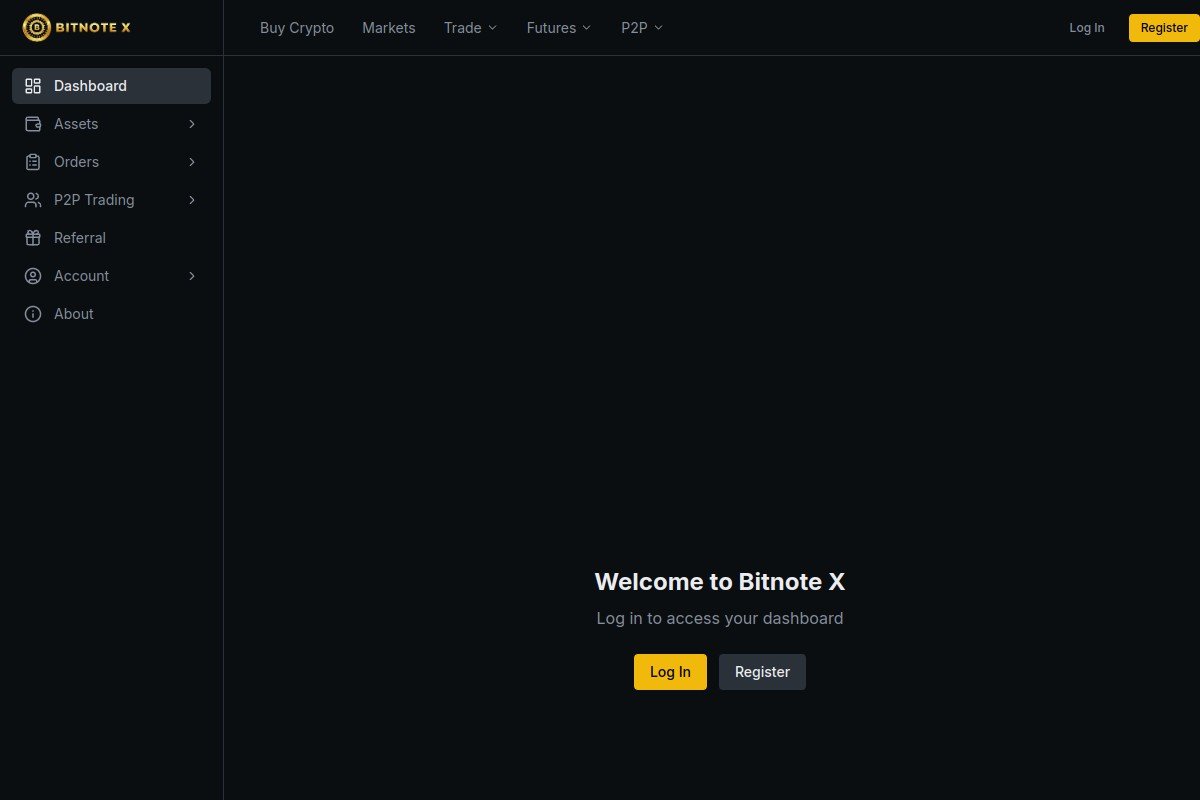Expand the P2P Trading chevron

coord(192,200)
